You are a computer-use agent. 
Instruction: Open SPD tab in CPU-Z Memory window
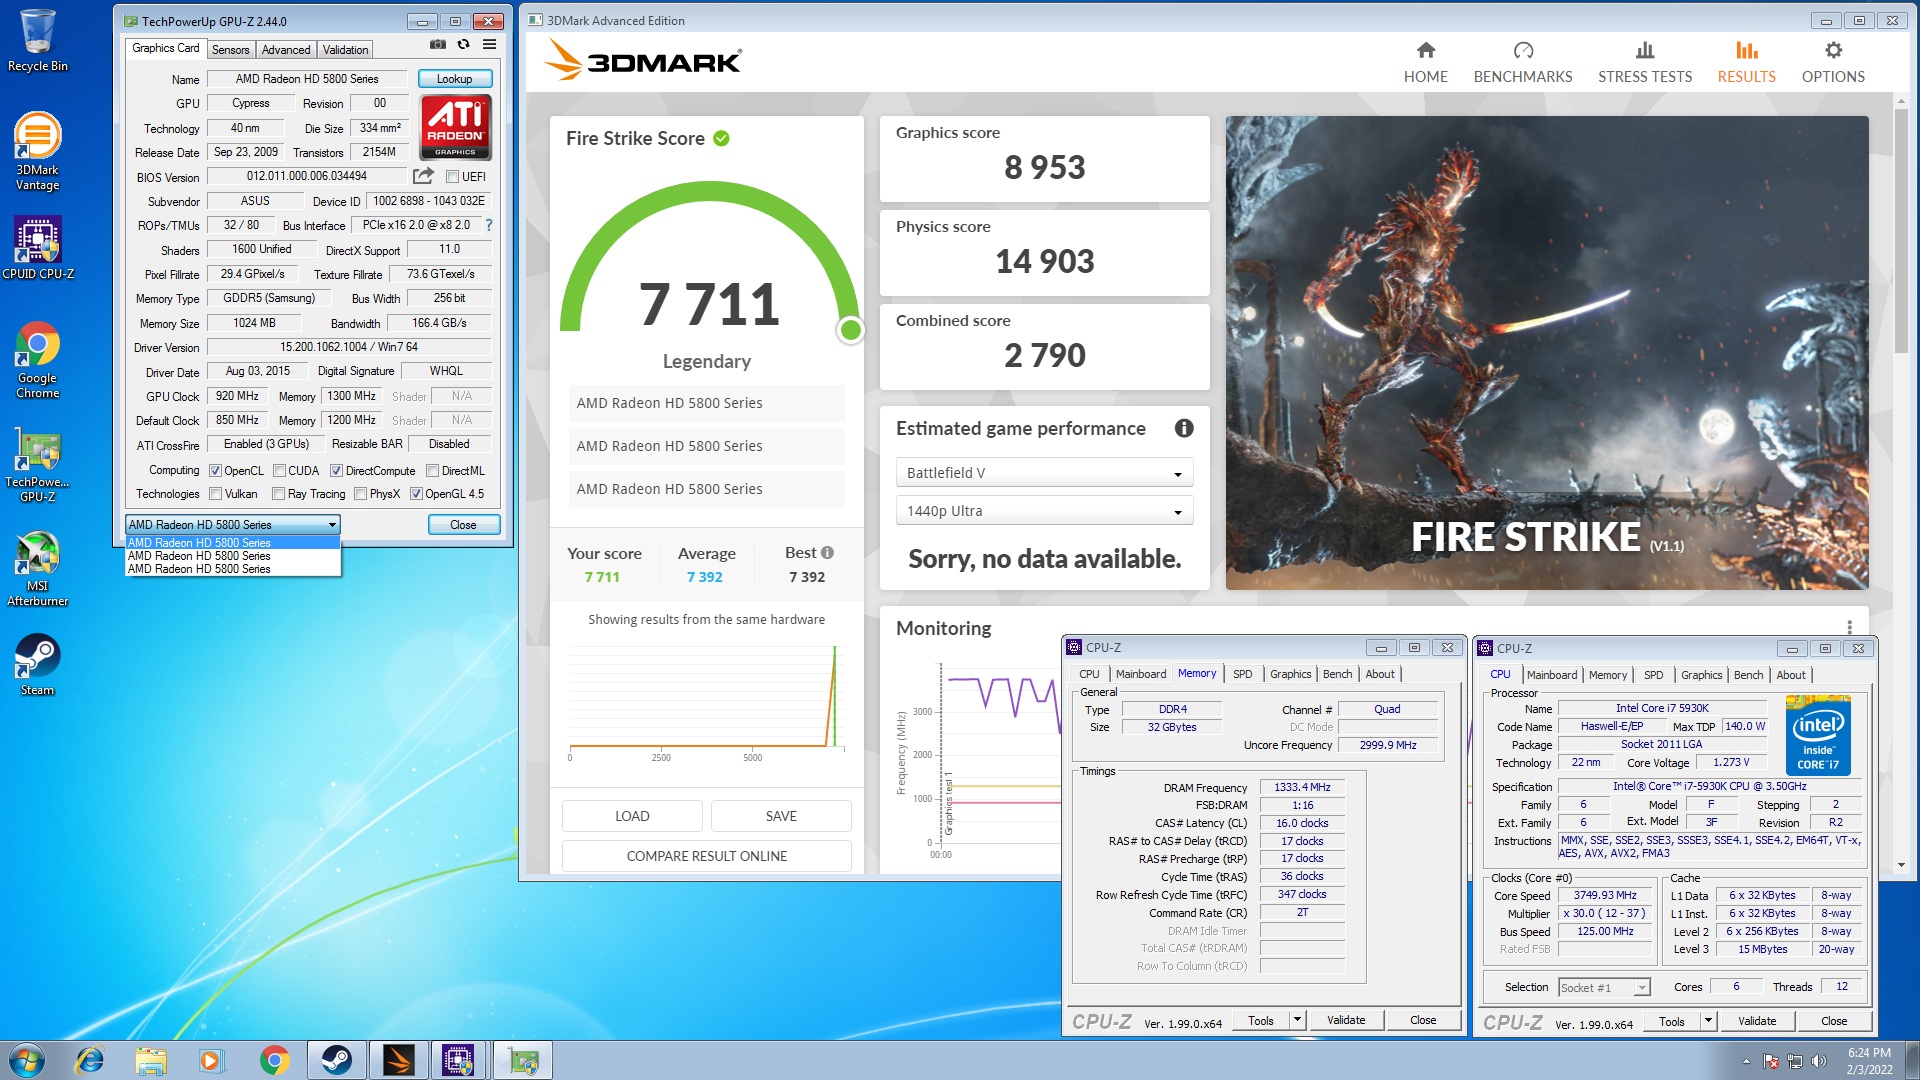click(x=1242, y=674)
